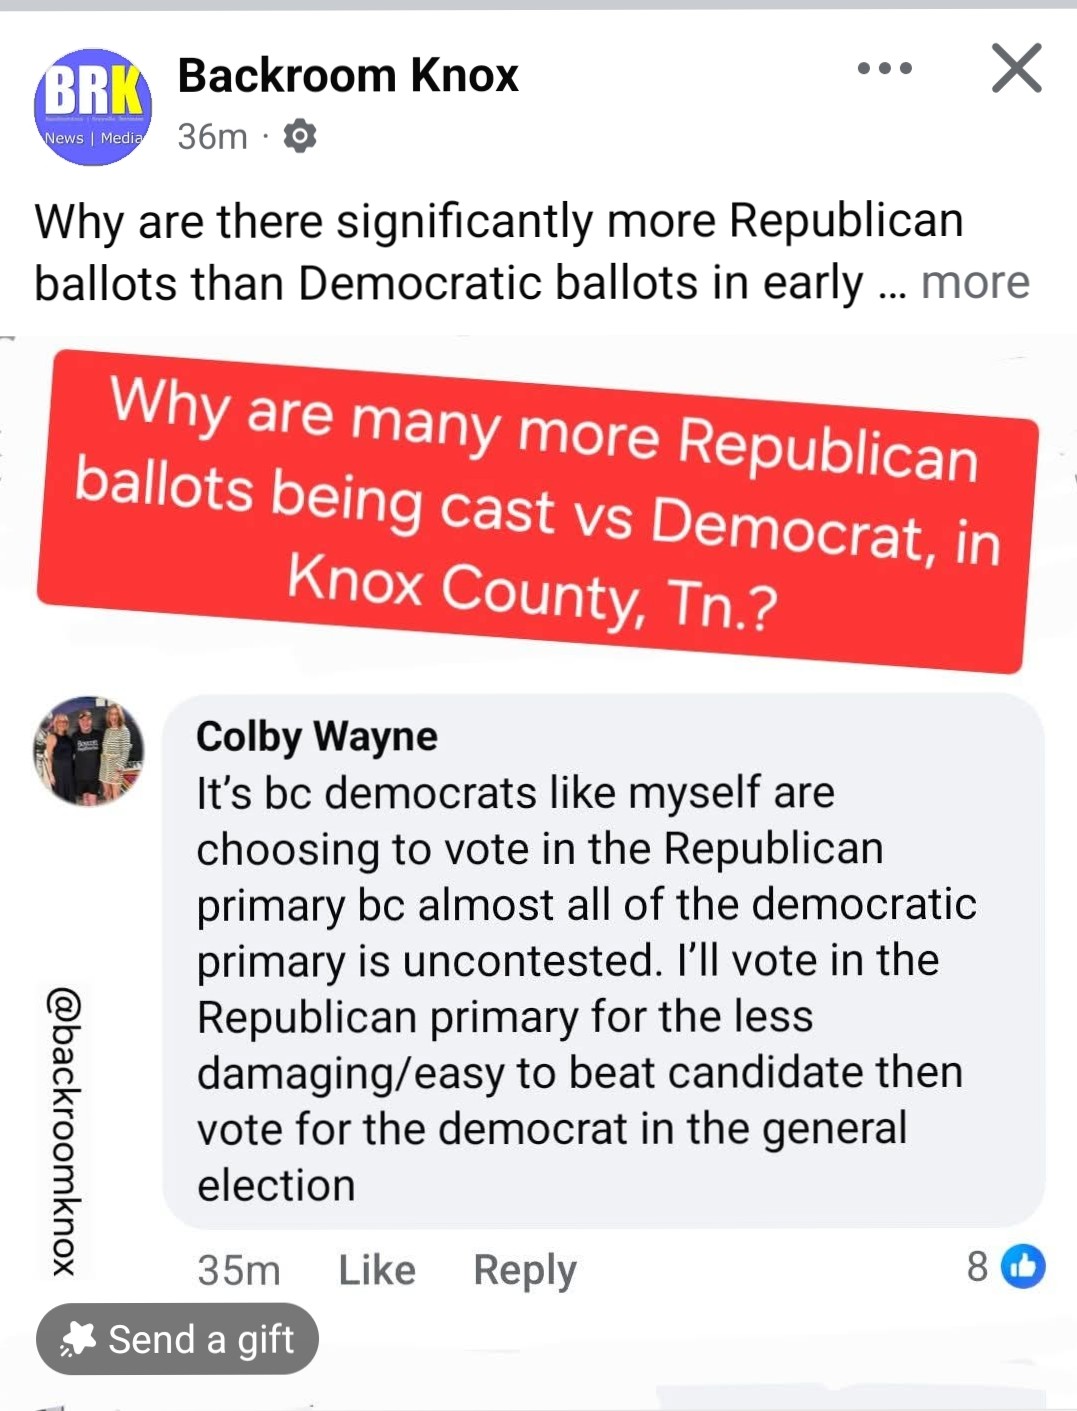This screenshot has width=1077, height=1411.
Task: Click the 36m post timestamp
Action: [x=212, y=136]
